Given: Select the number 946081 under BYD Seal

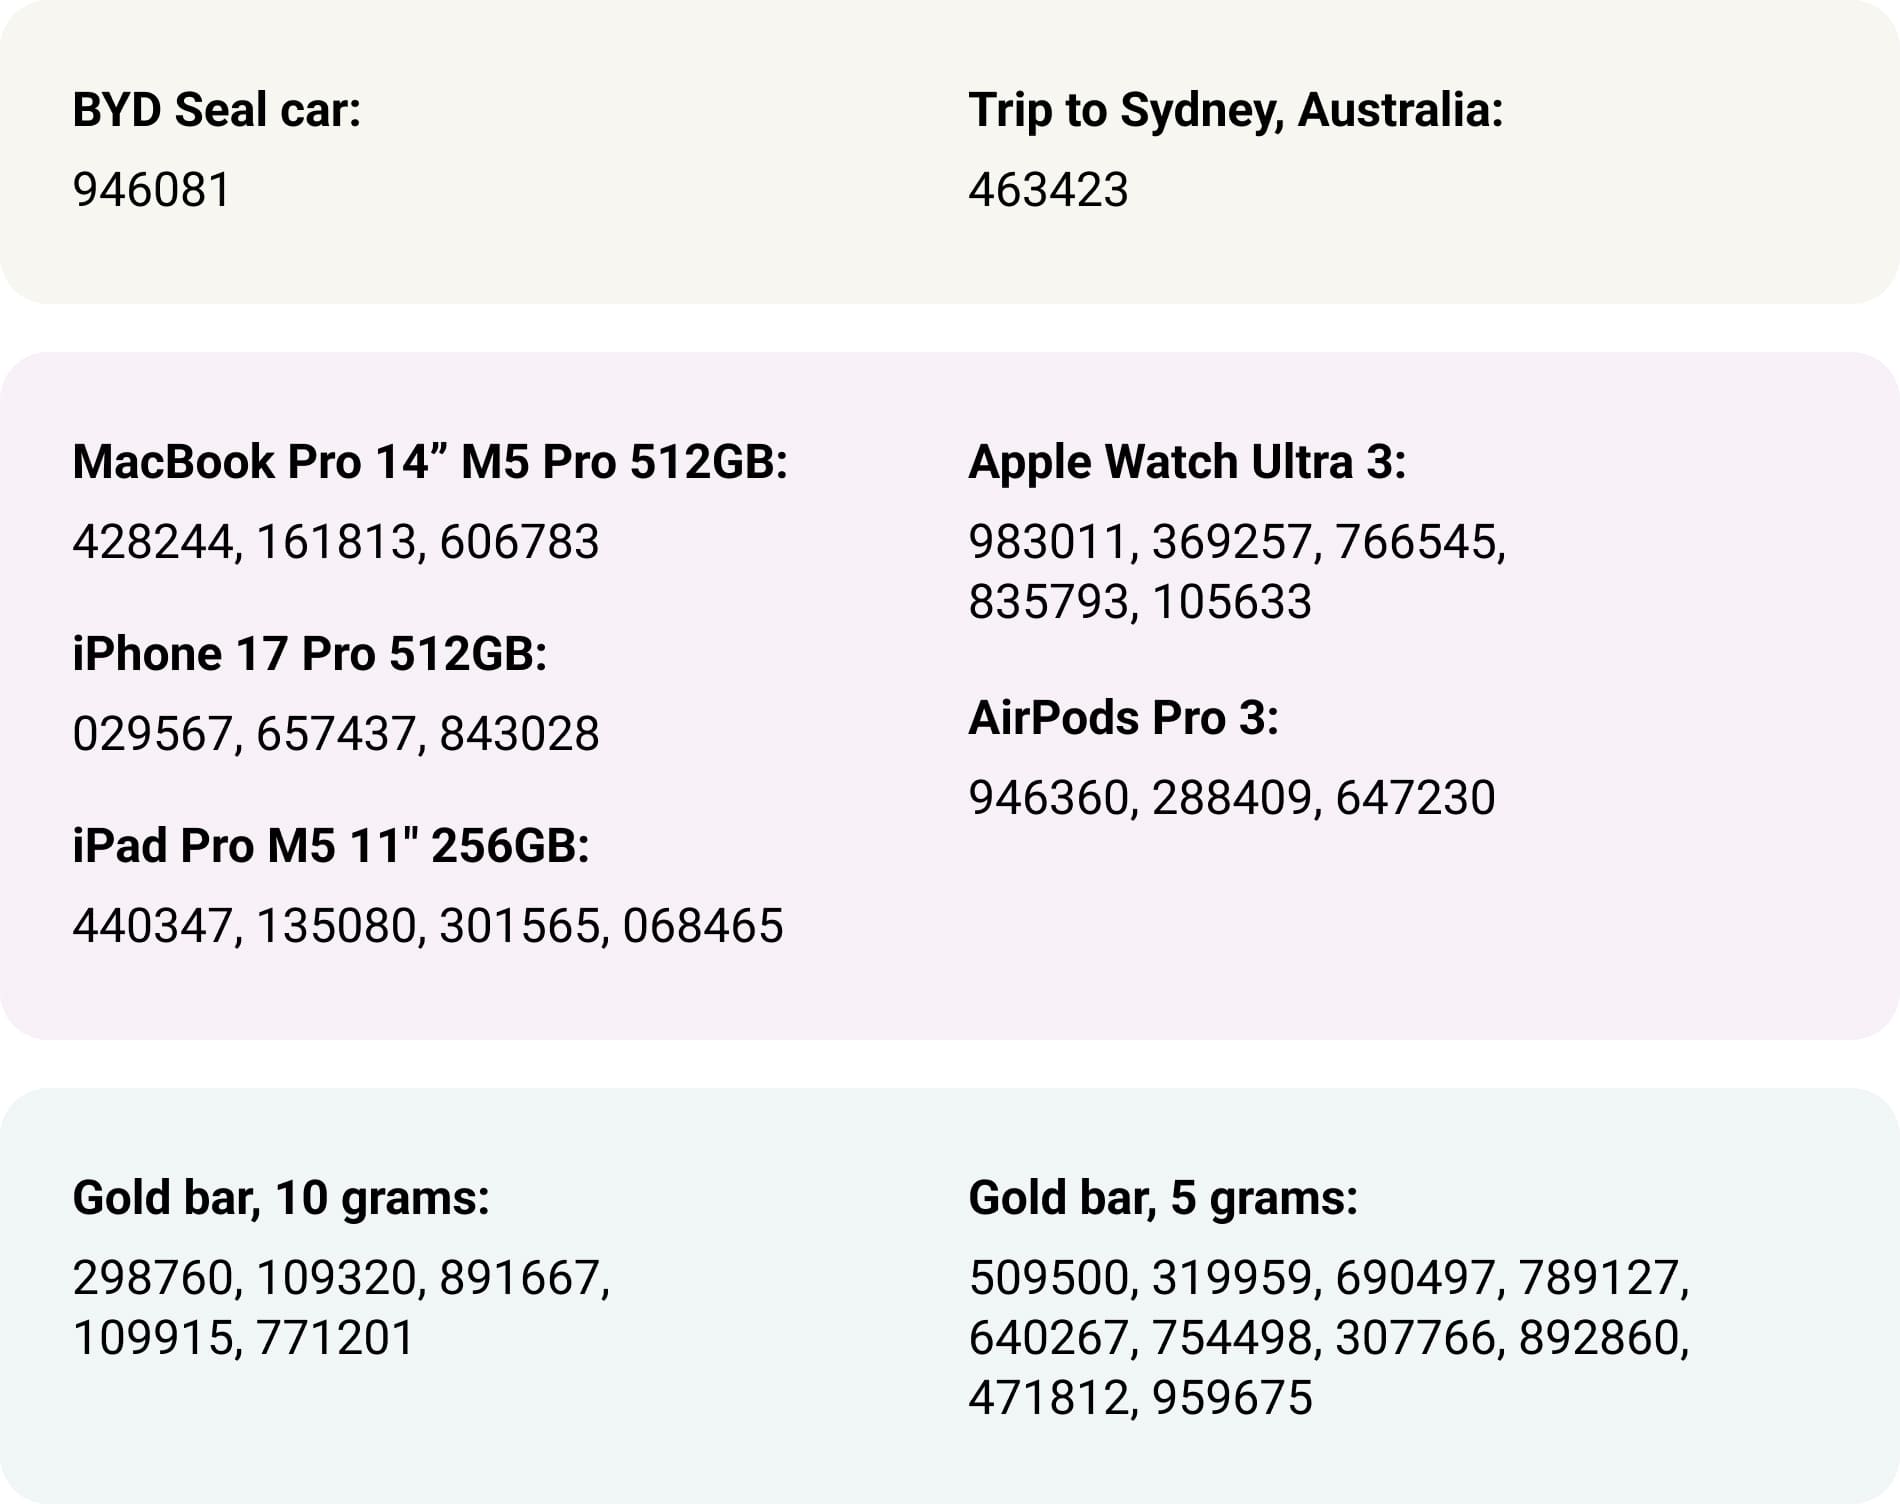Looking at the screenshot, I should [x=151, y=190].
